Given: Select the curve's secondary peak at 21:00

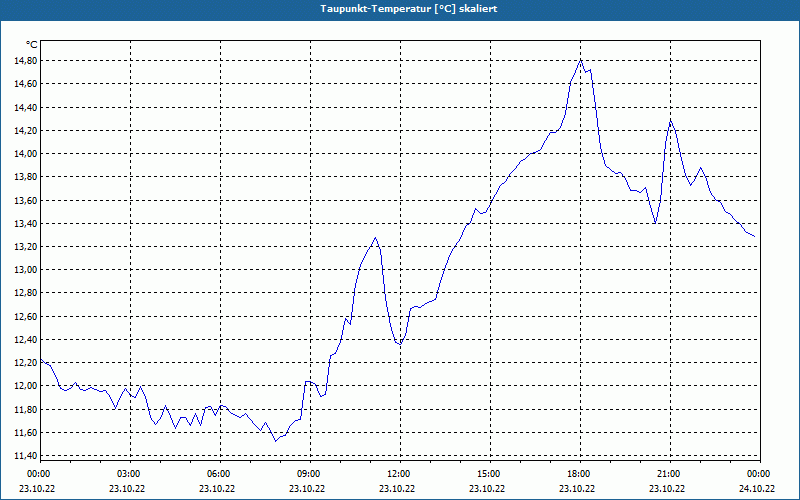Looking at the screenshot, I should tap(670, 120).
